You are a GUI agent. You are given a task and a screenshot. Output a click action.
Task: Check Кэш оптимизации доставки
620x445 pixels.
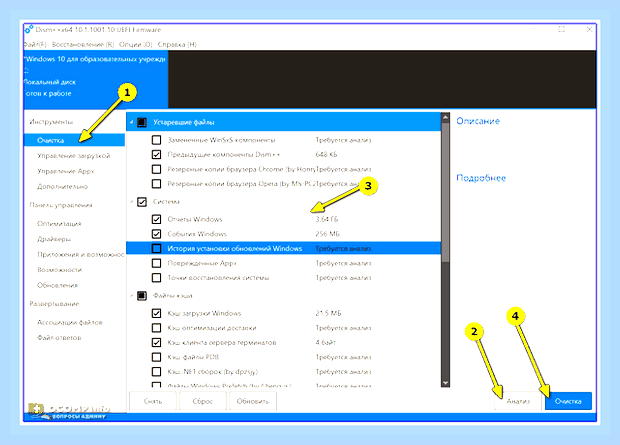point(157,328)
